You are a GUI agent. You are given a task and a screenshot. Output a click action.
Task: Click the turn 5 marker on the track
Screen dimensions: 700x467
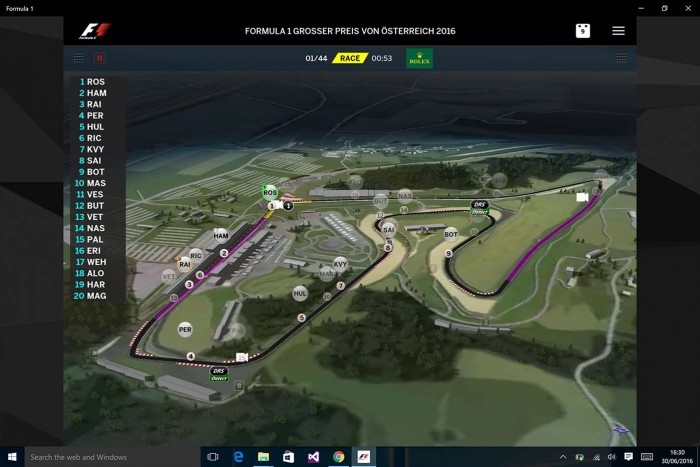click(302, 317)
